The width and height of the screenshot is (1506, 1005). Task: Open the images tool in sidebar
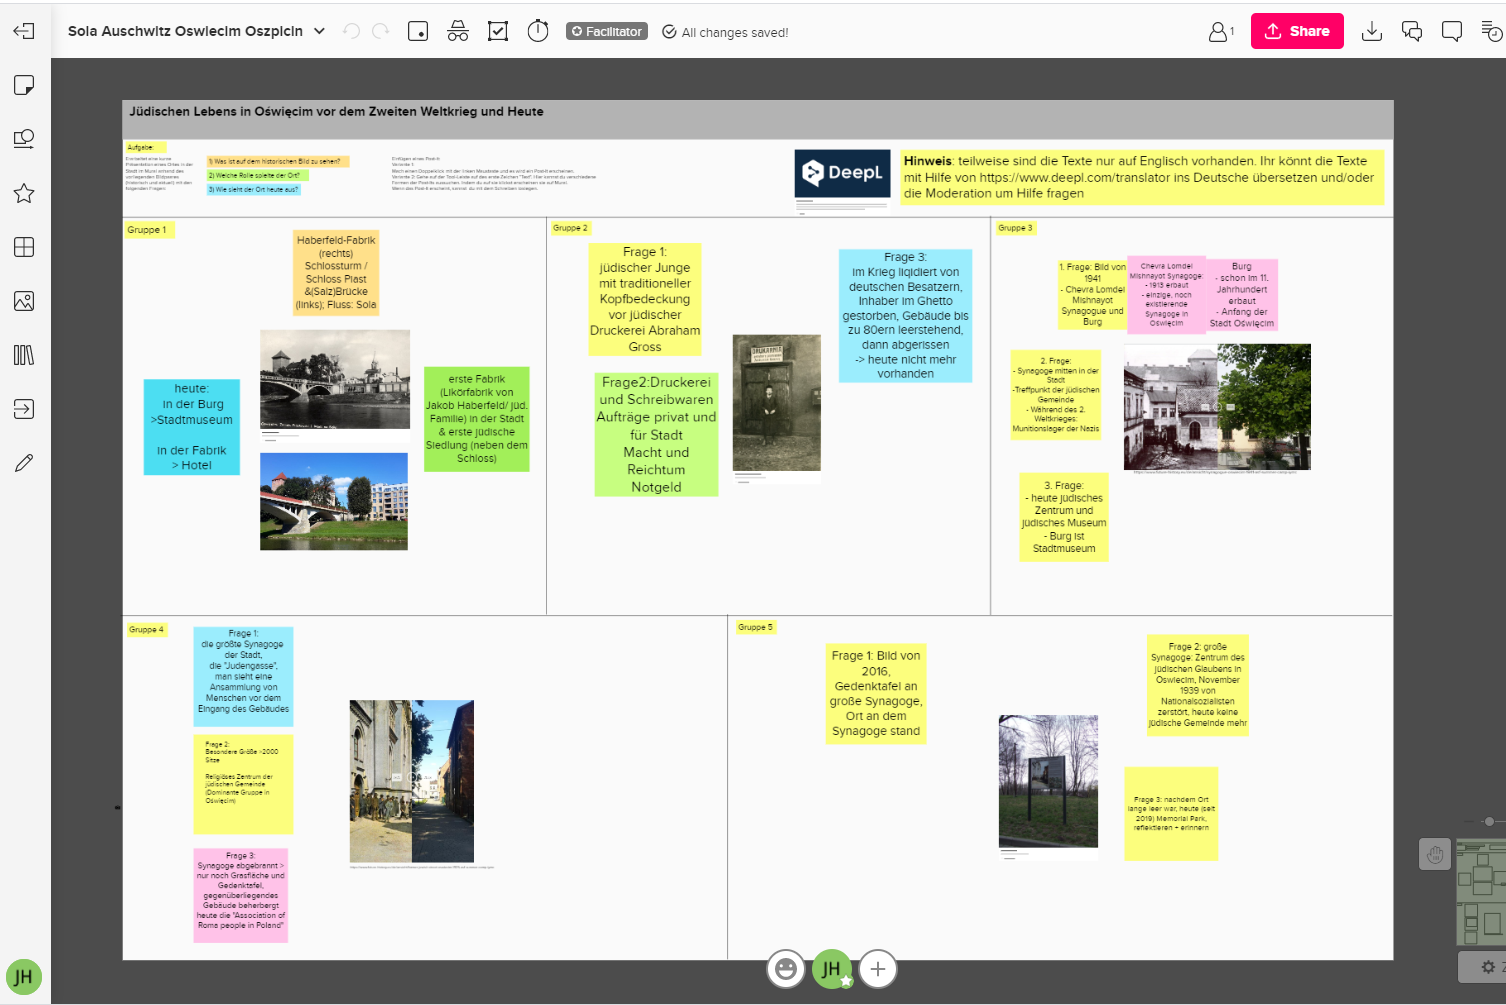coord(24,301)
